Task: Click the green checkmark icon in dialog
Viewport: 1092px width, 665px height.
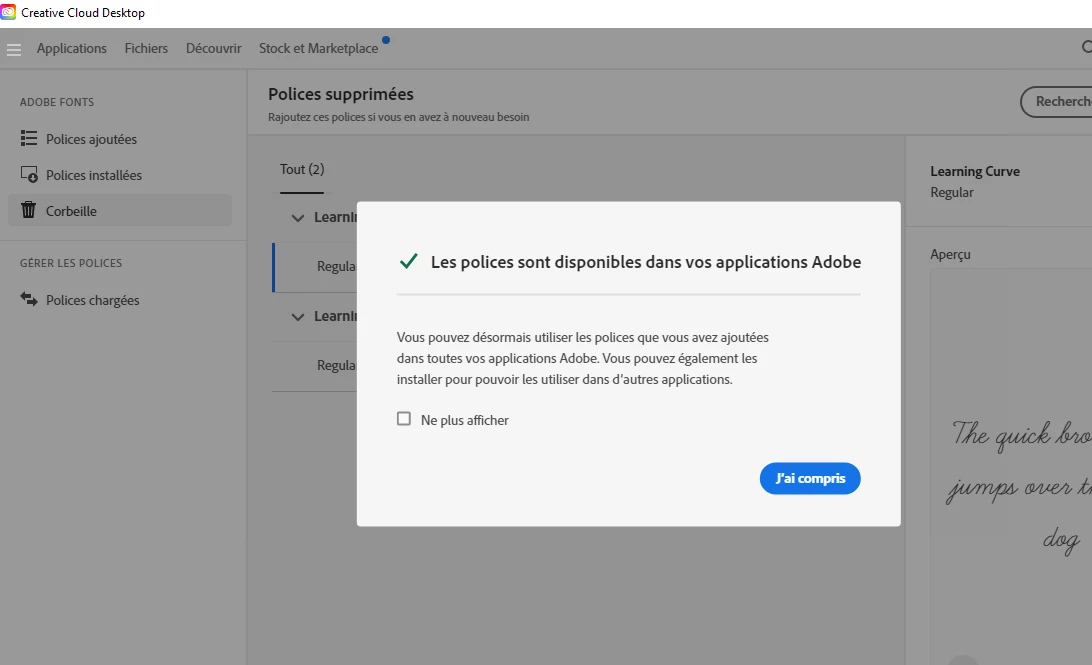Action: click(x=409, y=261)
